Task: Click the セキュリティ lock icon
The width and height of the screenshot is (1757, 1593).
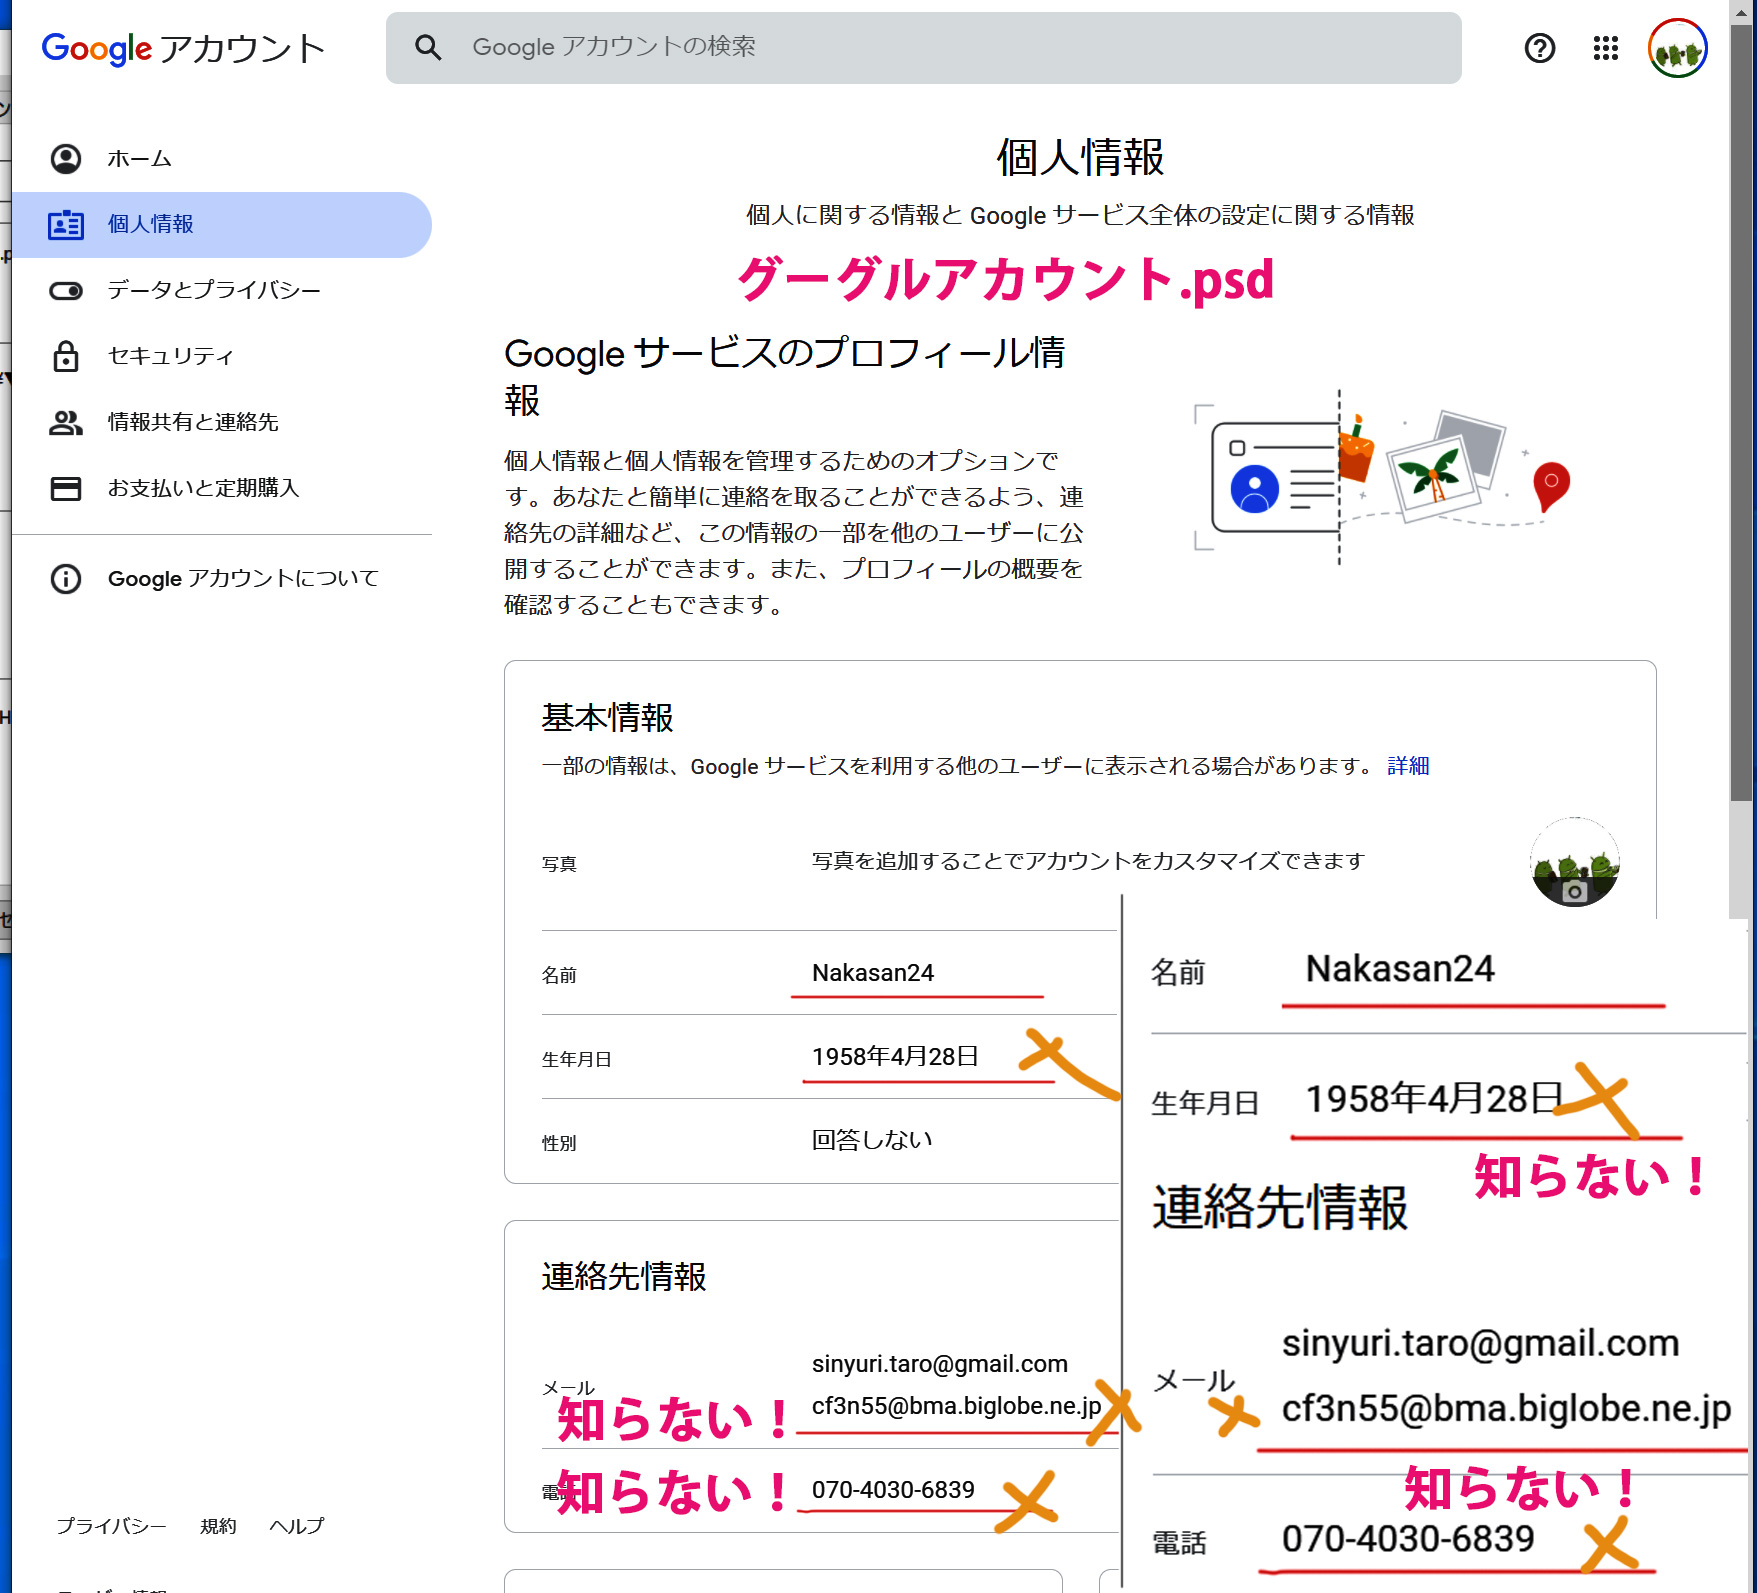Action: pos(66,356)
